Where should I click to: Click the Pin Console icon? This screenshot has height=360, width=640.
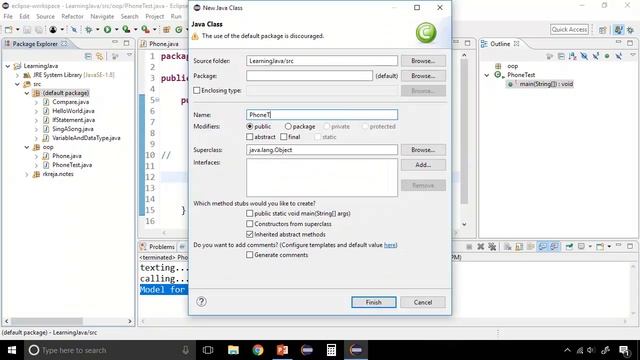tap(569, 247)
